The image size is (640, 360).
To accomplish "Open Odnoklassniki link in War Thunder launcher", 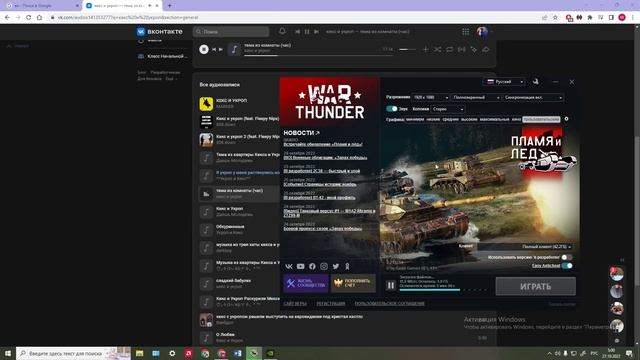I will (x=347, y=267).
